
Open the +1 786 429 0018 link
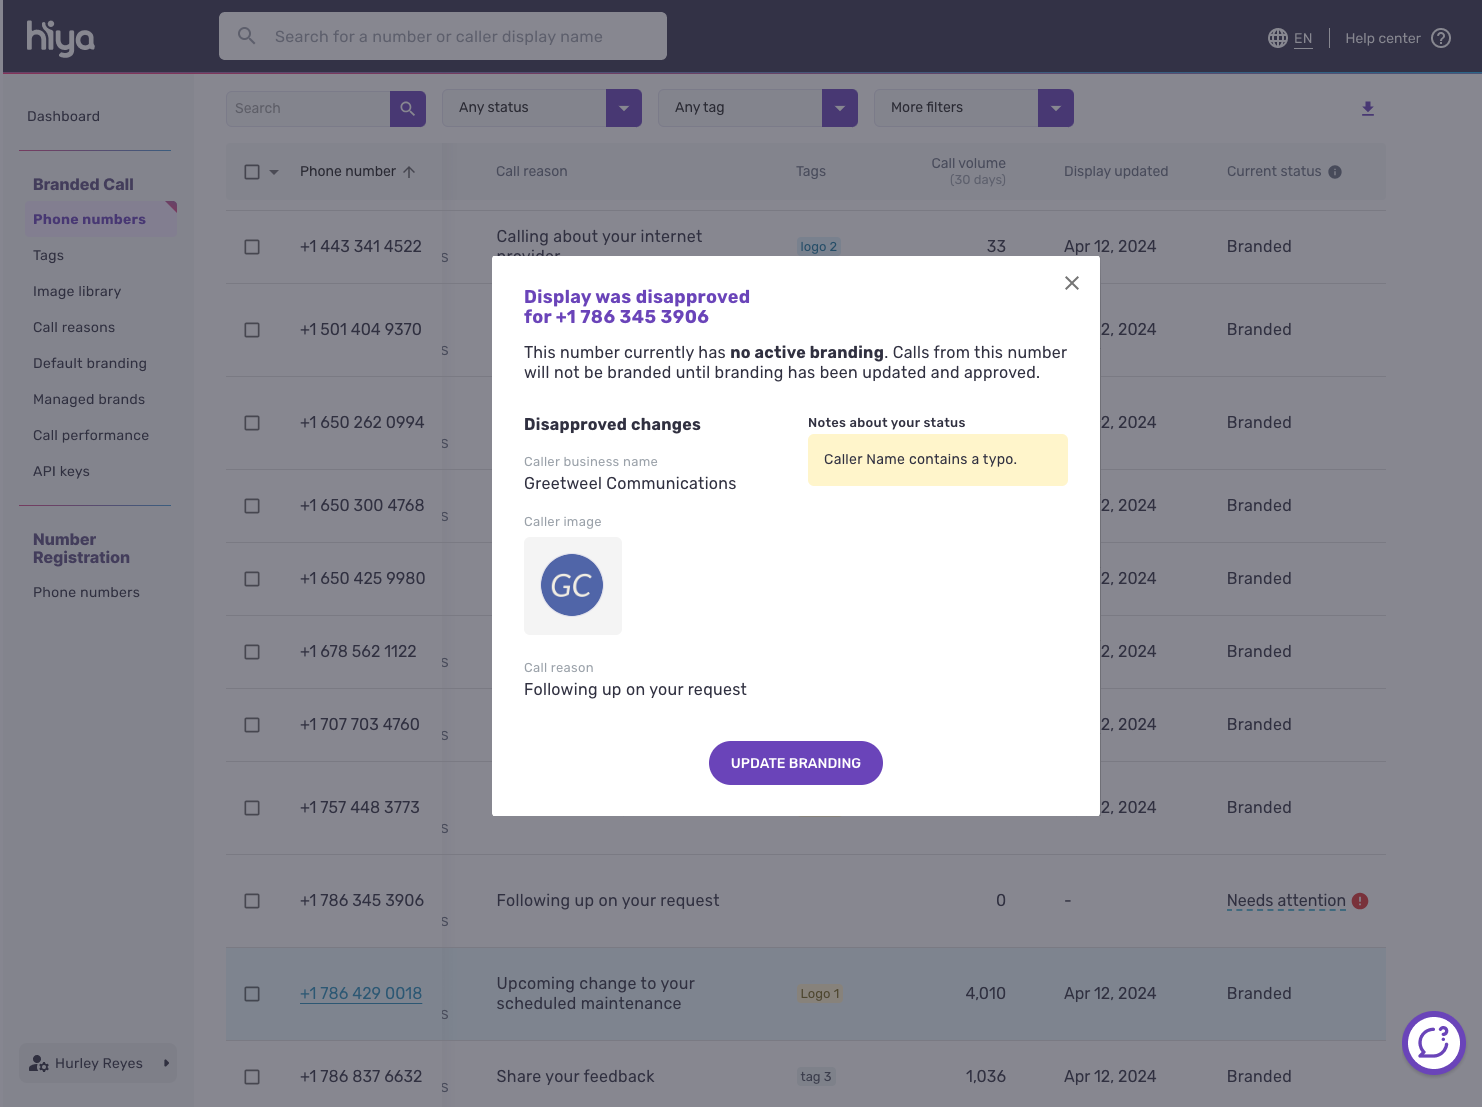pos(361,993)
